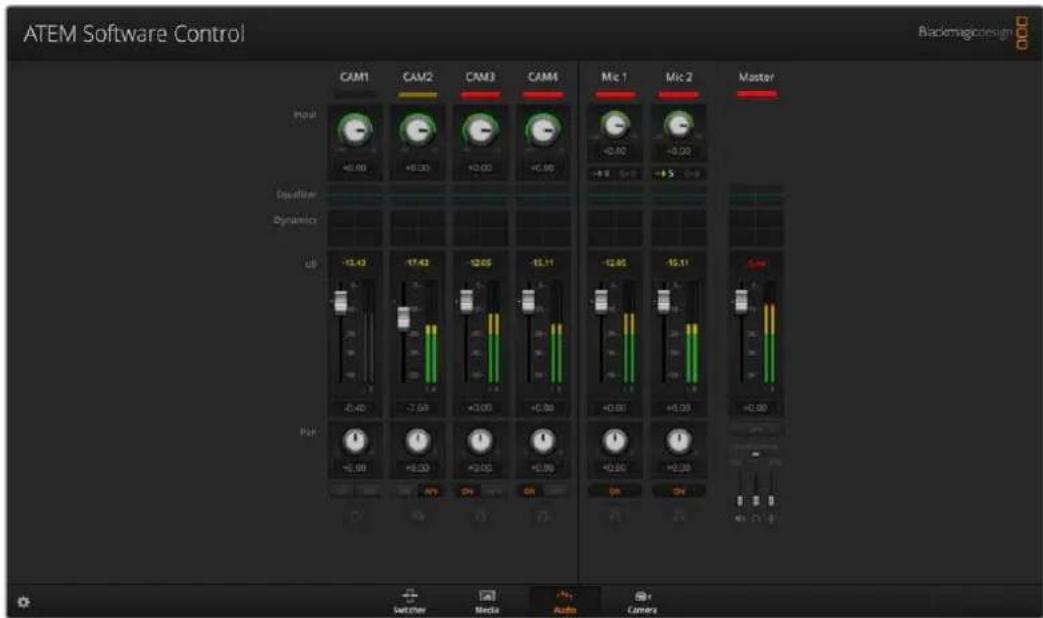This screenshot has width=1043, height=618.
Task: Click the master monitor headphone icon
Action: (756, 518)
